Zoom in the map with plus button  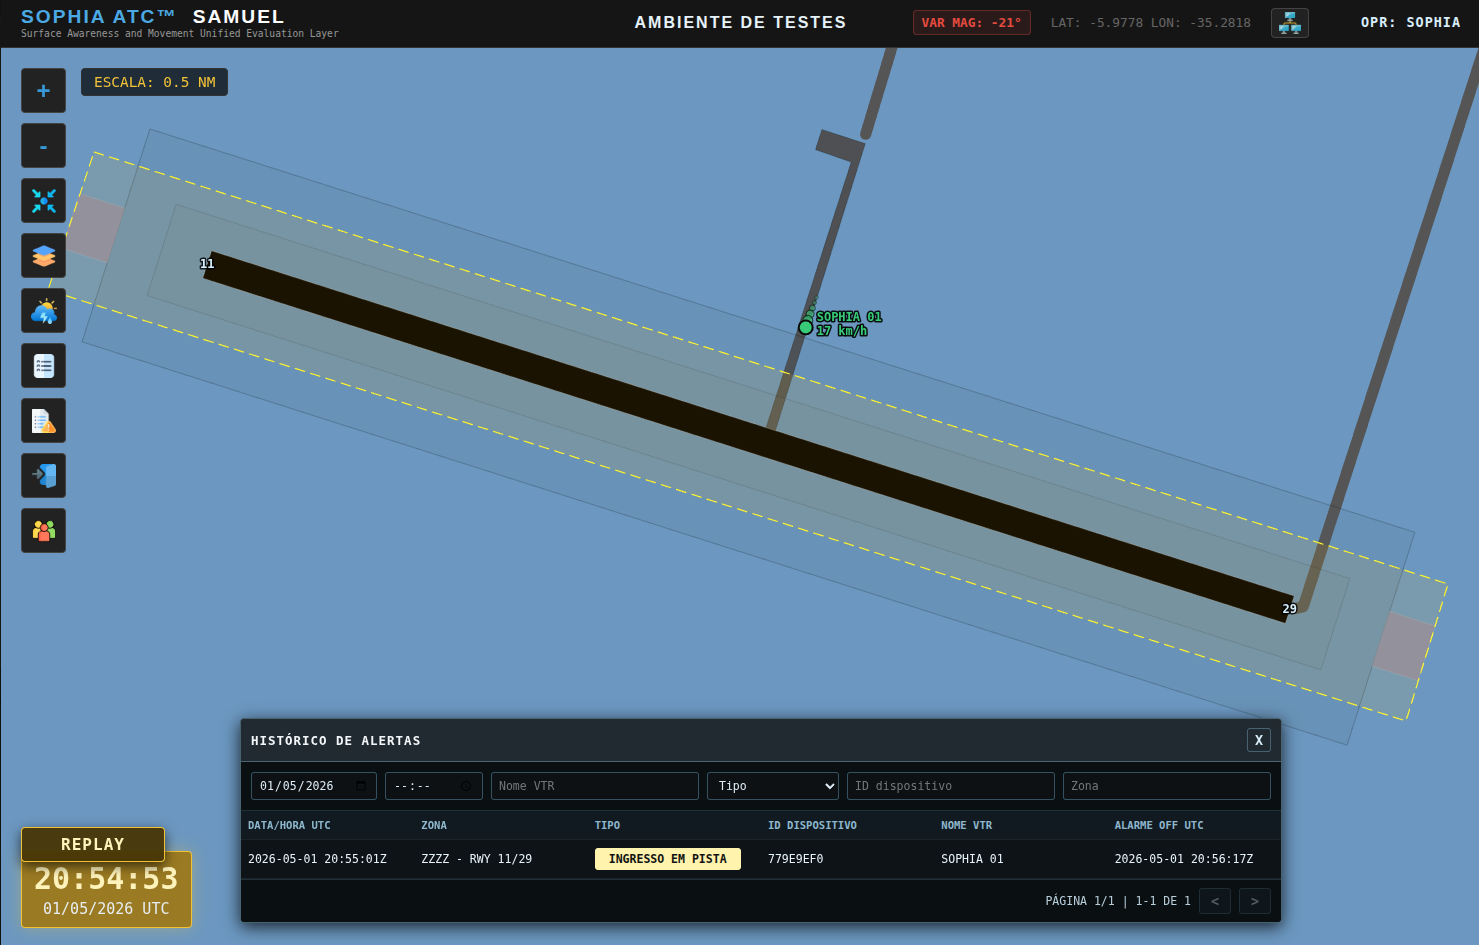(43, 91)
